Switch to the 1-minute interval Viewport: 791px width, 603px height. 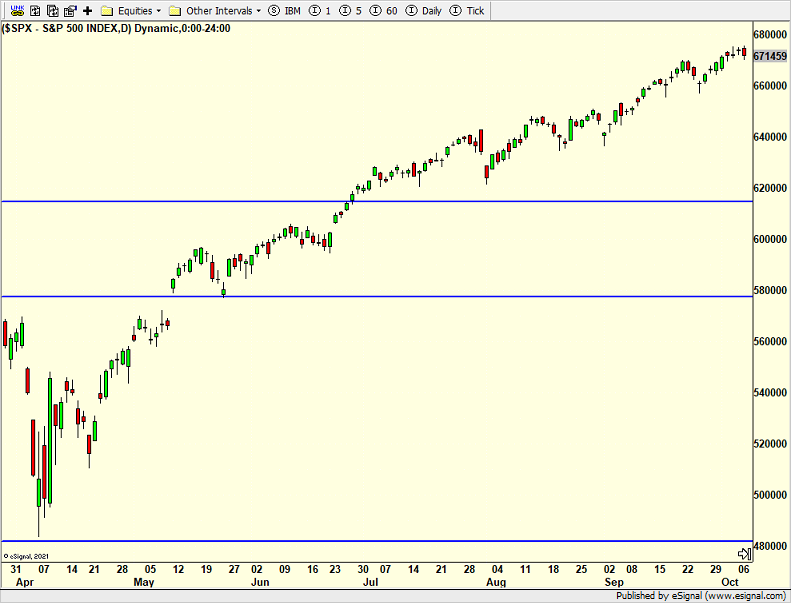tap(320, 10)
